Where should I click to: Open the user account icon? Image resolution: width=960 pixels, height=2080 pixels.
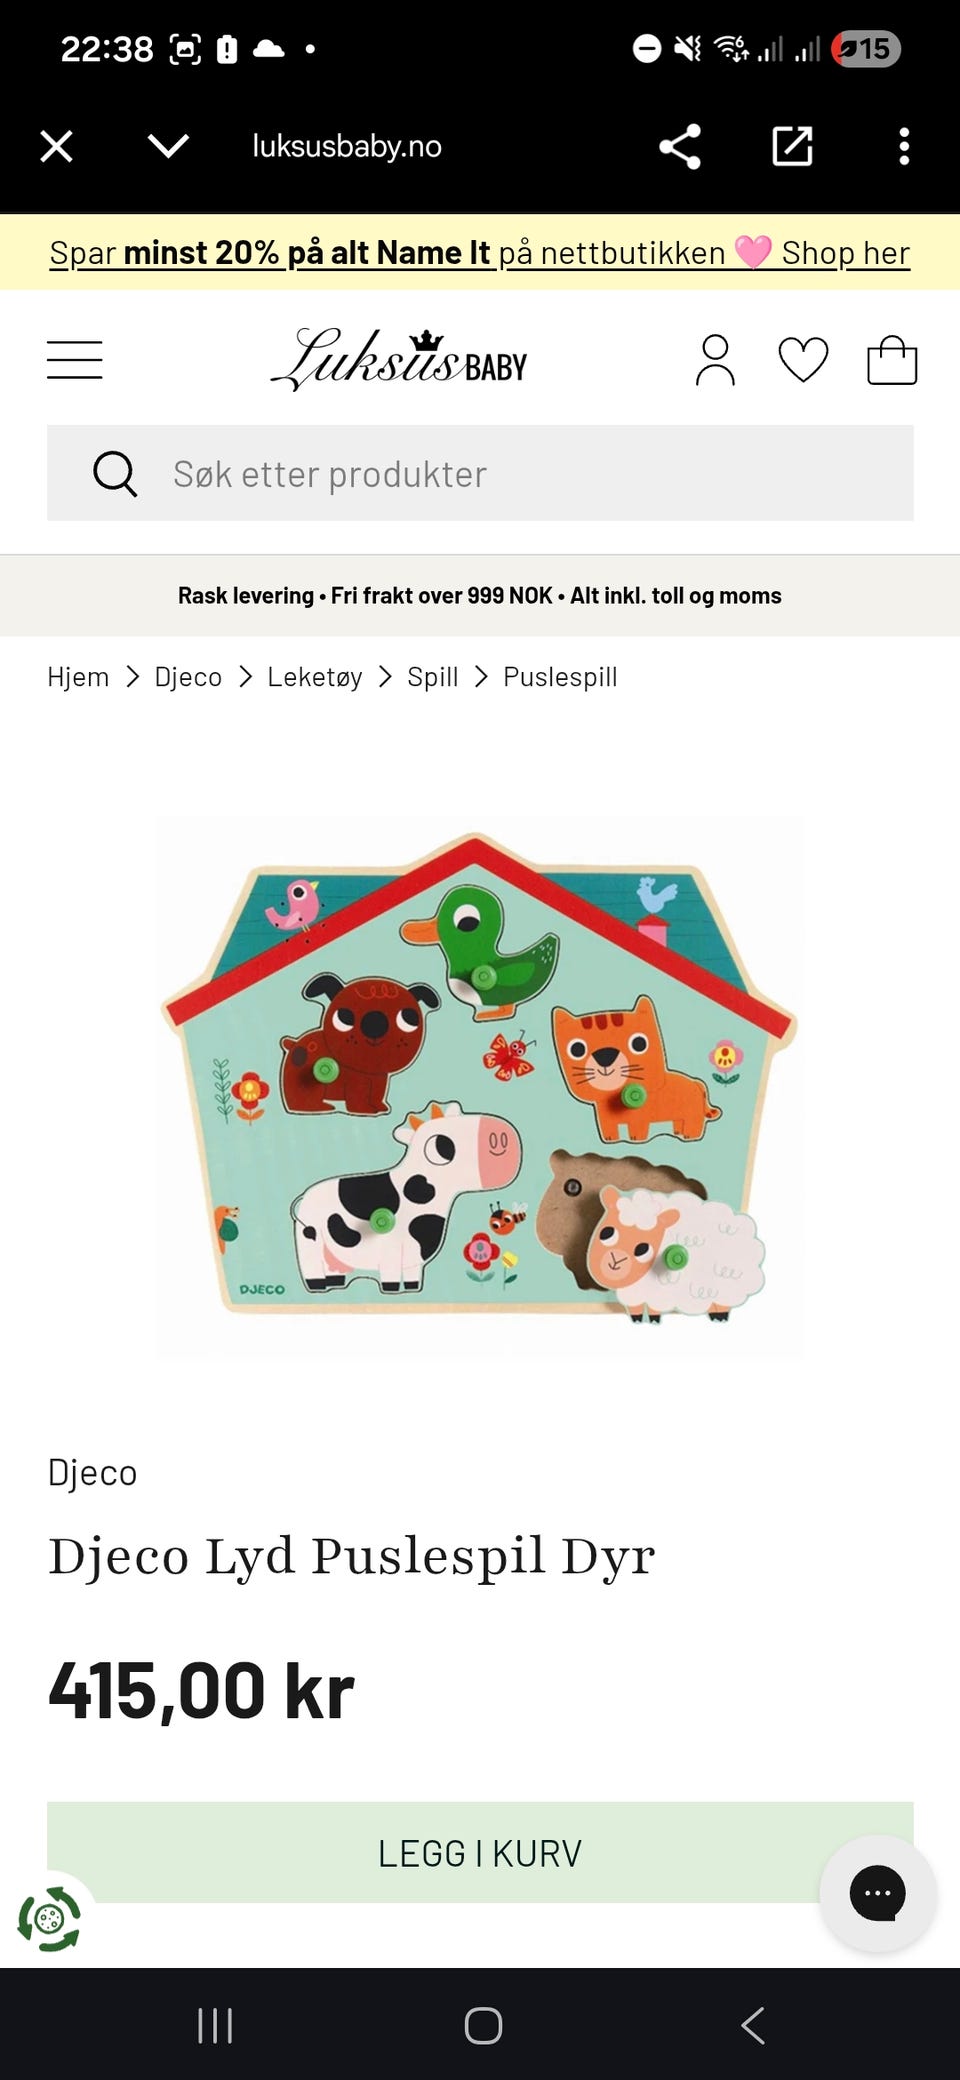pos(715,360)
